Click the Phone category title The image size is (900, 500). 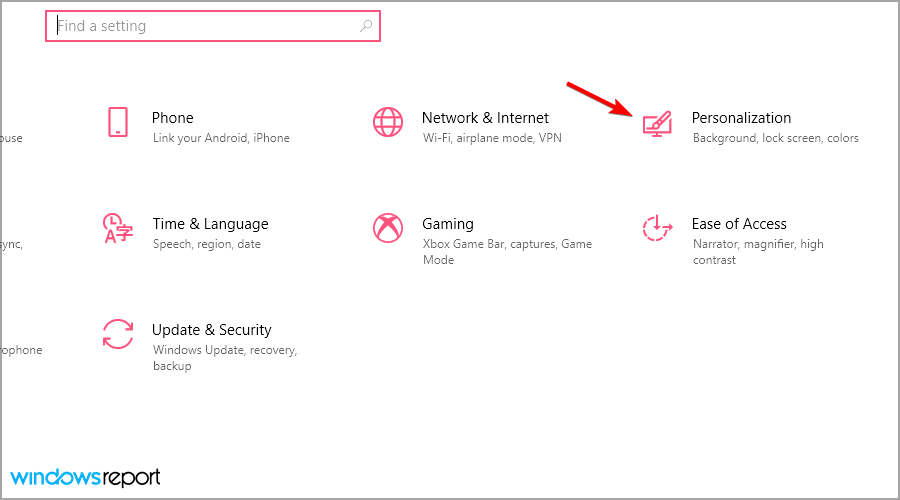pos(172,118)
